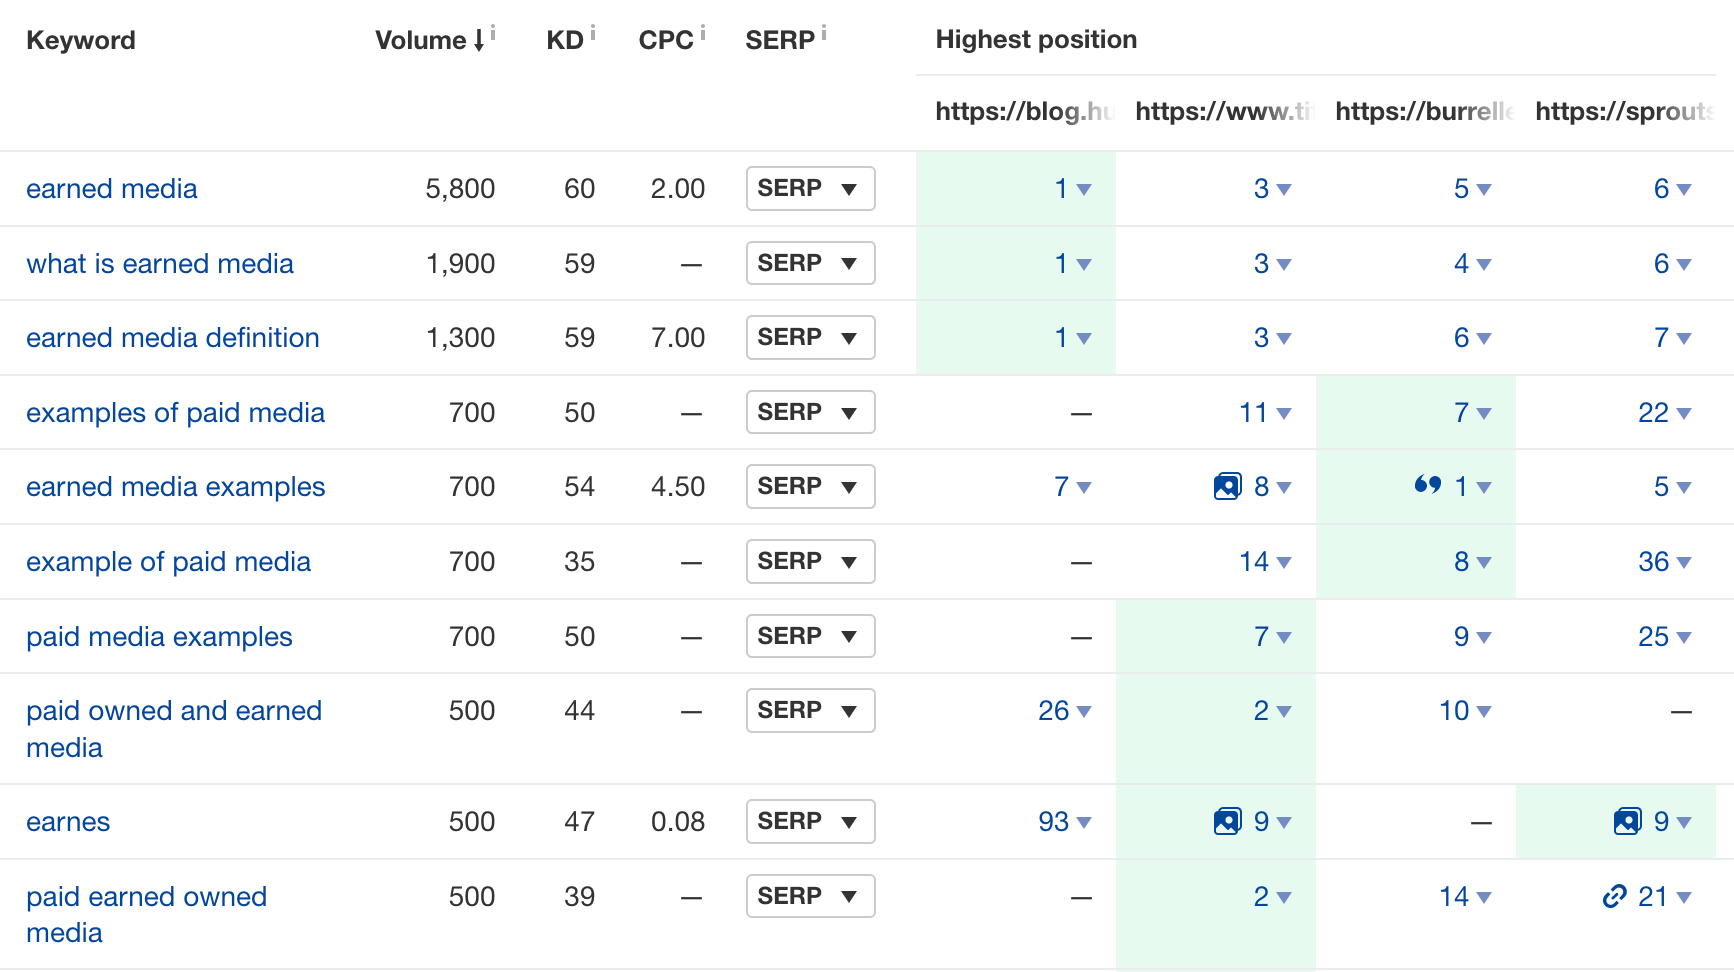Open the SERP dropdown for earned media
This screenshot has height=972, width=1734.
pos(810,188)
